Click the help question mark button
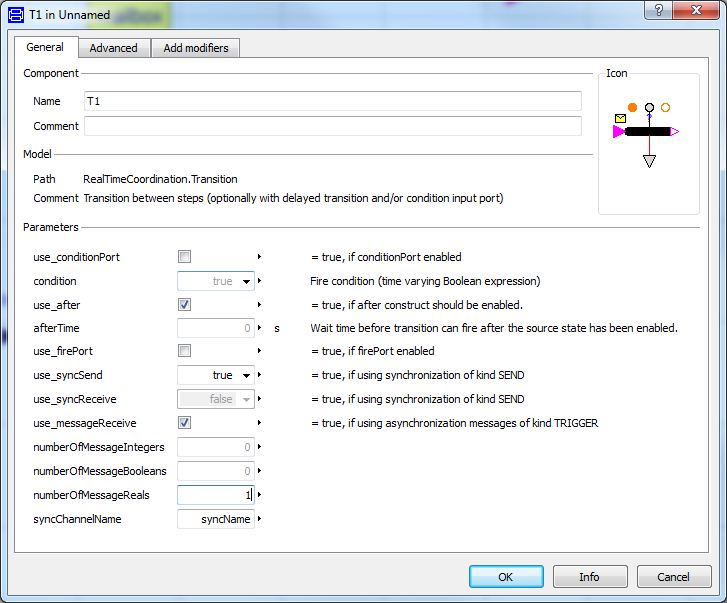Viewport: 727px width, 603px height. (x=657, y=11)
